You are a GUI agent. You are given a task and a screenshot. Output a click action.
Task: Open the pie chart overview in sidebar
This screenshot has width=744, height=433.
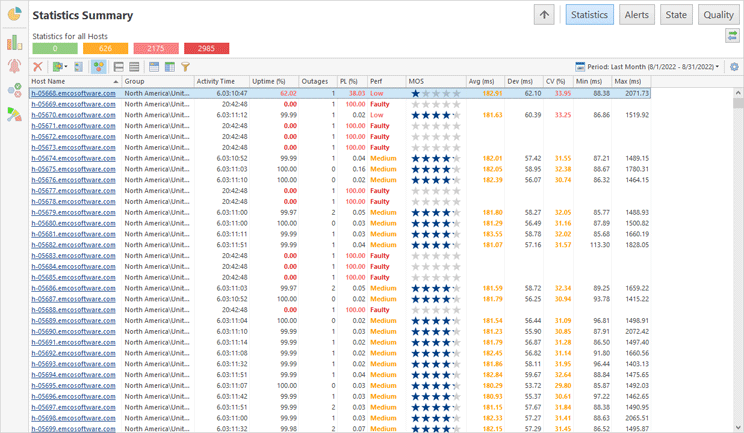click(14, 15)
